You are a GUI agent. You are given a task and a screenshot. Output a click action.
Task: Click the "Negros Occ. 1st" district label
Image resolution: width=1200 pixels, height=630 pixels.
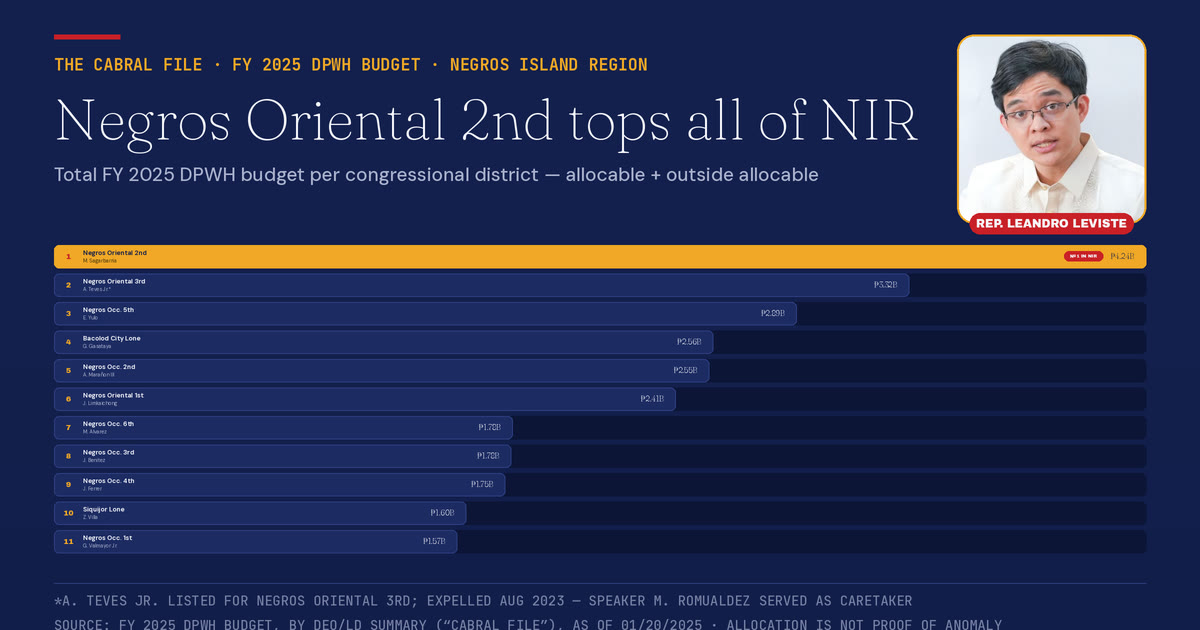(x=108, y=538)
